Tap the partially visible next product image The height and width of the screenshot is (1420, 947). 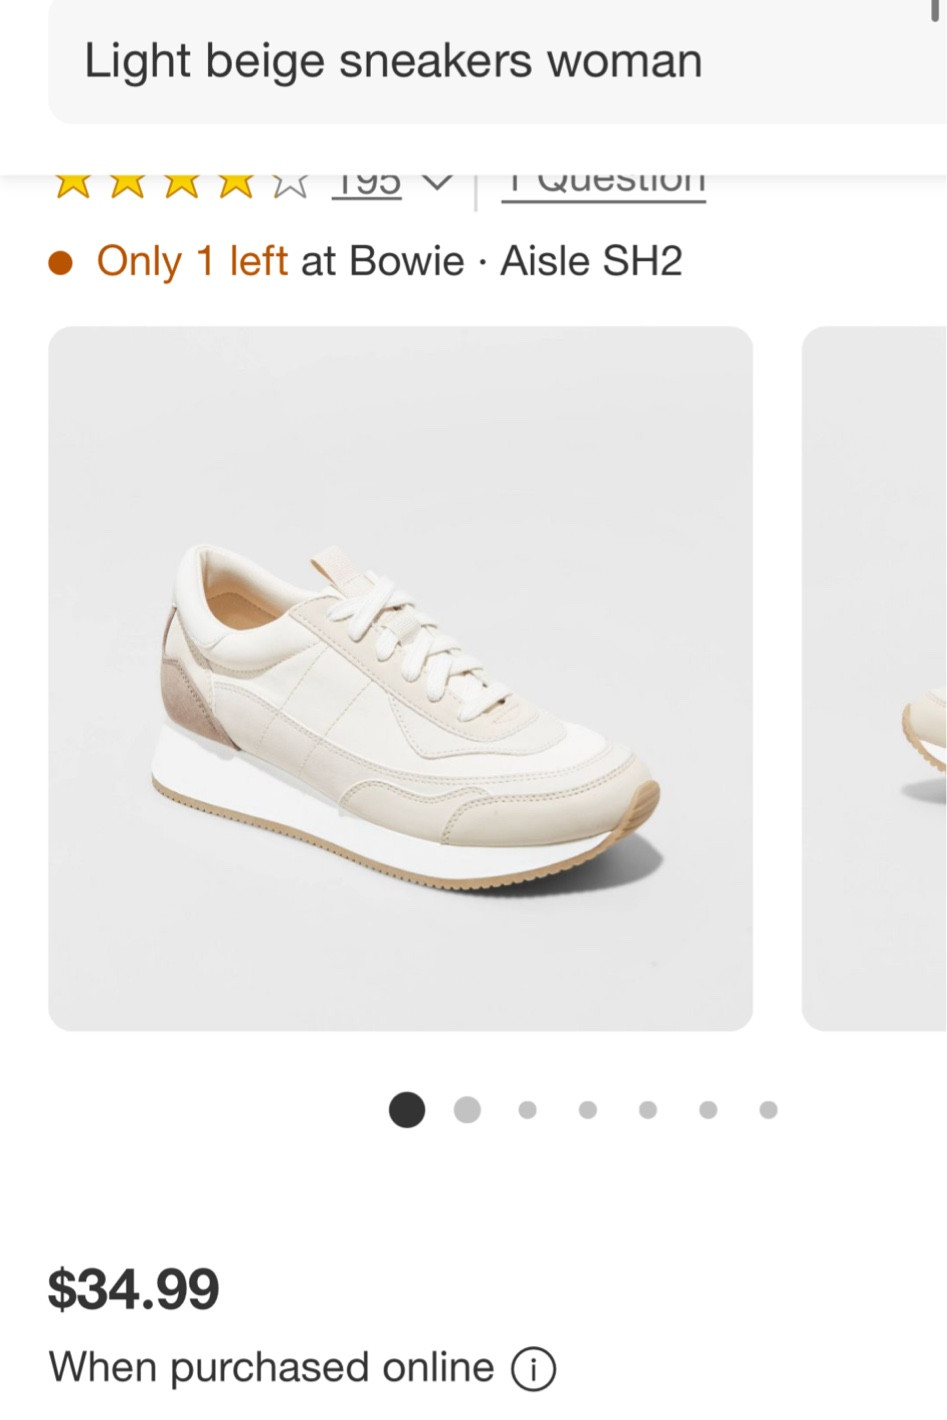tap(873, 680)
